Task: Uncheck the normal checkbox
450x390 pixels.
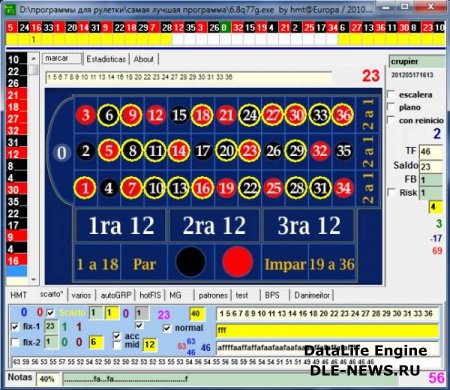Action: coord(167,328)
